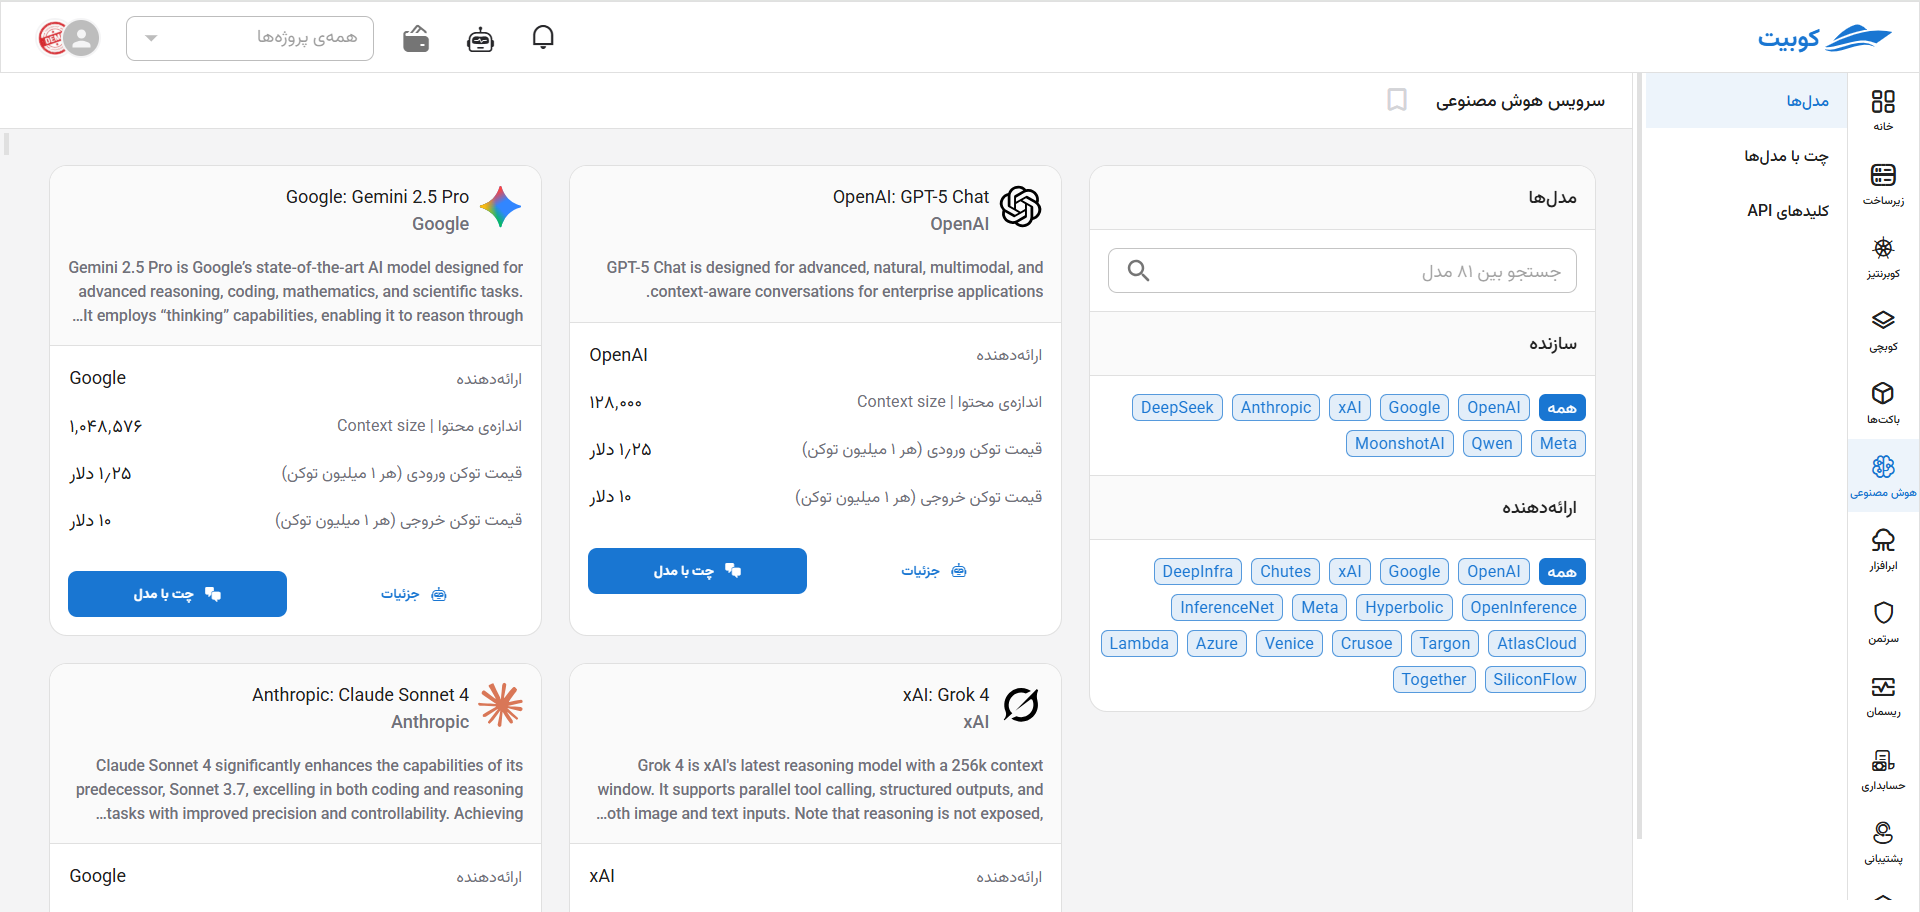Image resolution: width=1920 pixels, height=912 pixels.
Task: Open the notifications bell icon
Action: 543,38
